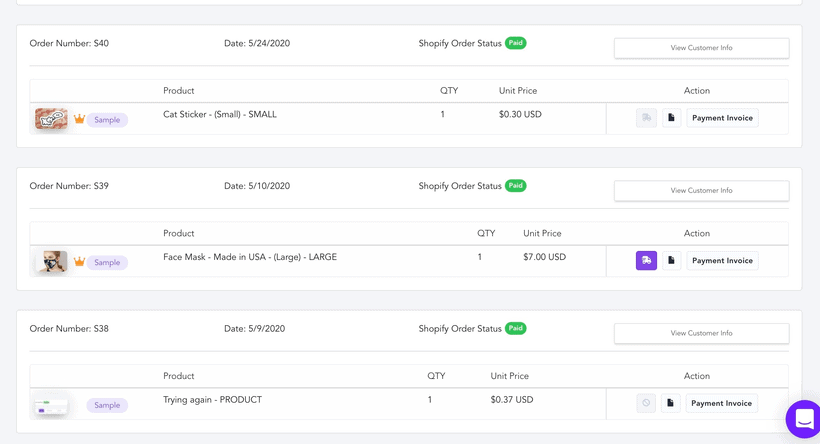Open Payment Invoice for Face Mask order

(x=722, y=260)
